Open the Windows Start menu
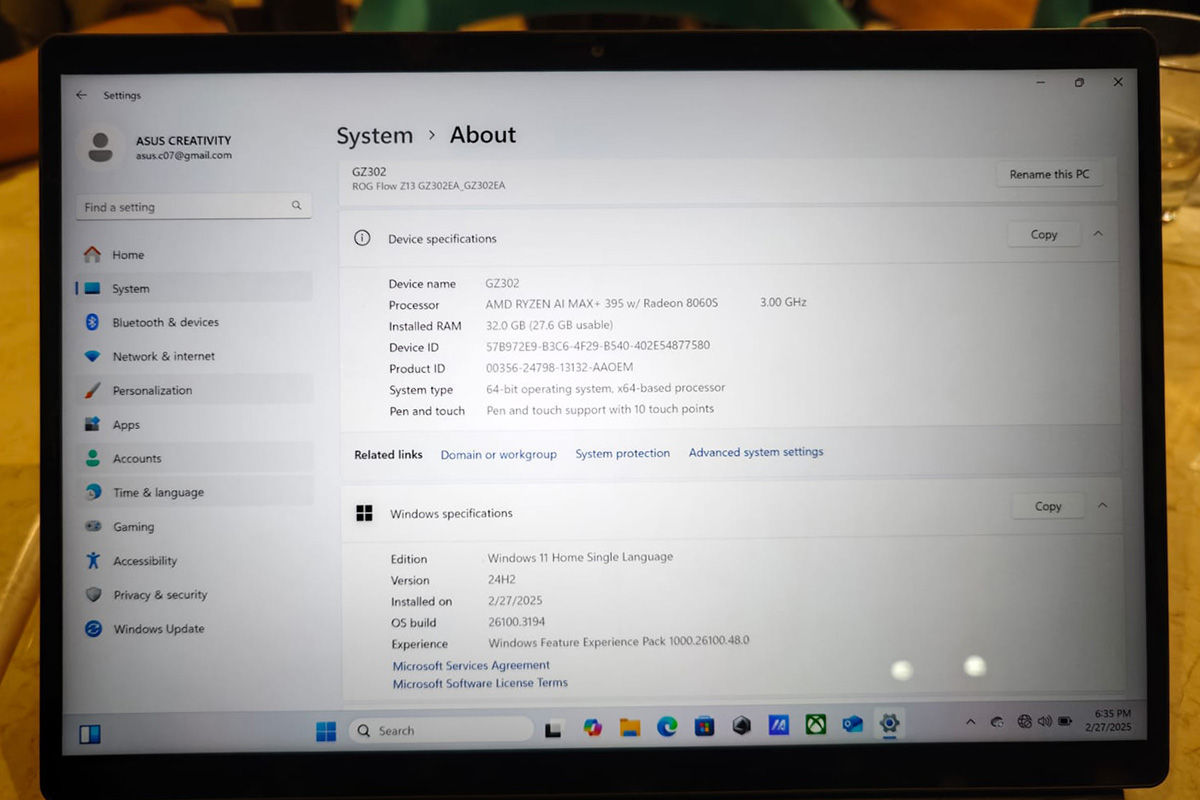Screen dimensions: 1200x800 [x=326, y=731]
